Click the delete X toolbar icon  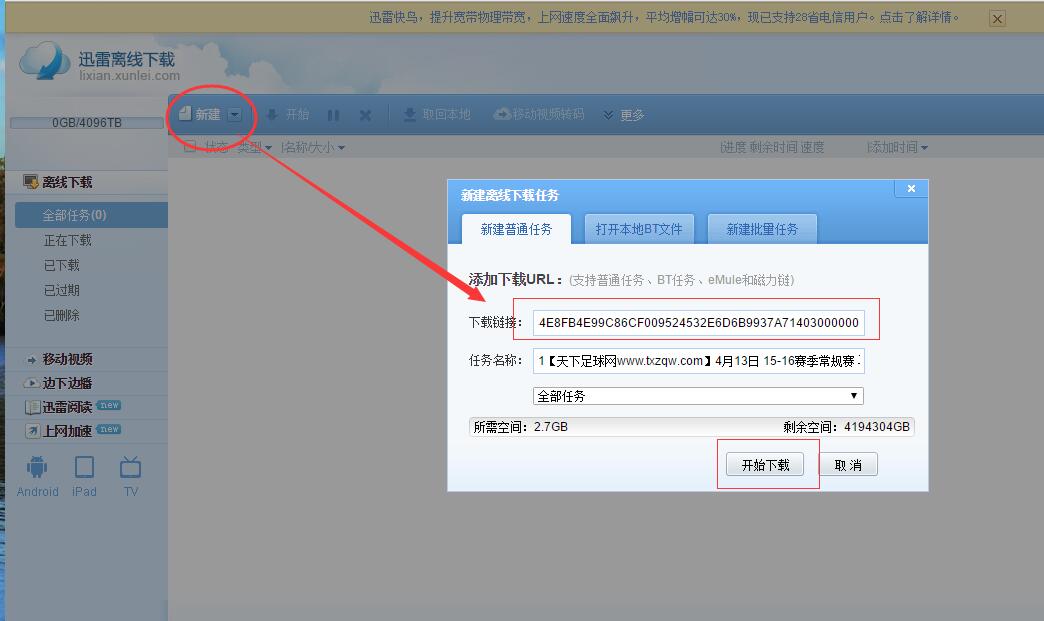tap(365, 115)
